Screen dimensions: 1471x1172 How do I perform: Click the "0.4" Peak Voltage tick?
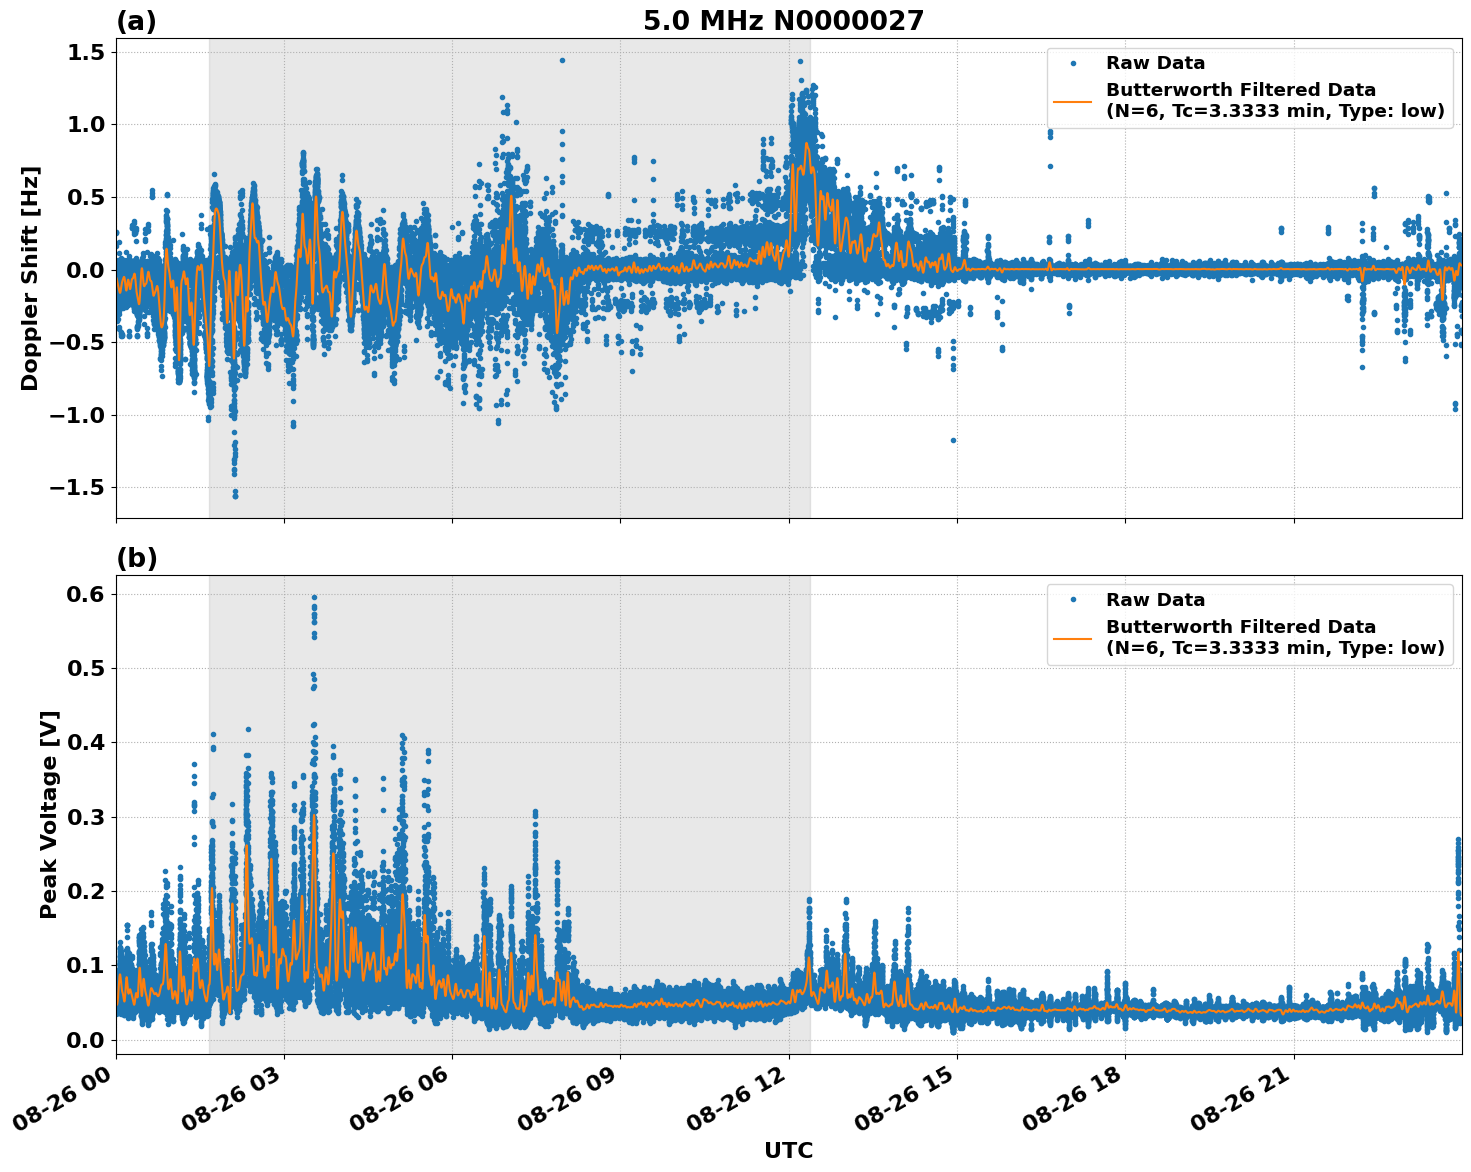(85, 743)
